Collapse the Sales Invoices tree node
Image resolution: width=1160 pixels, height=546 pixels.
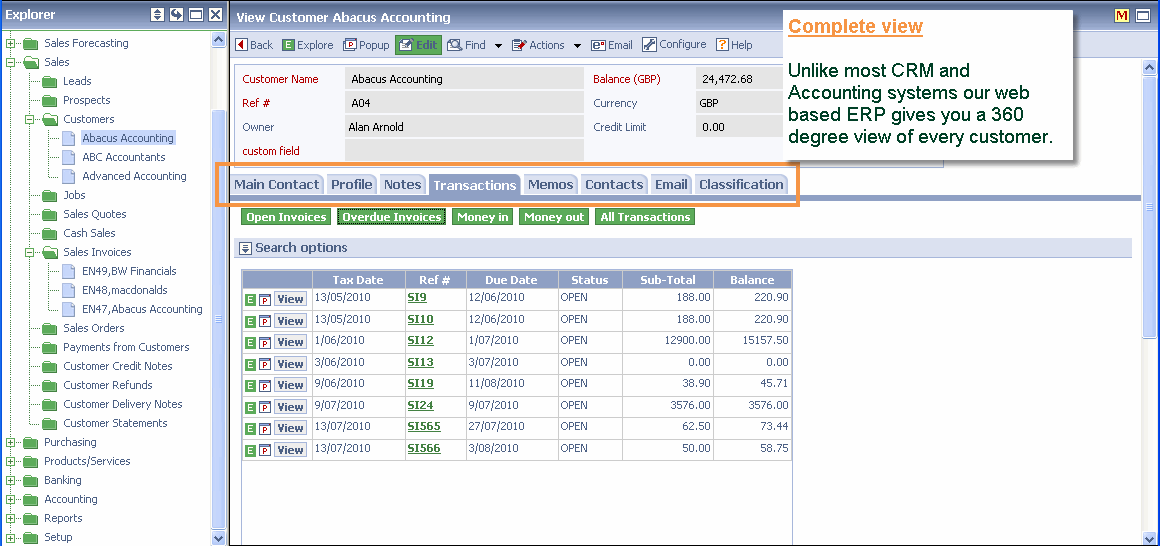click(x=31, y=252)
